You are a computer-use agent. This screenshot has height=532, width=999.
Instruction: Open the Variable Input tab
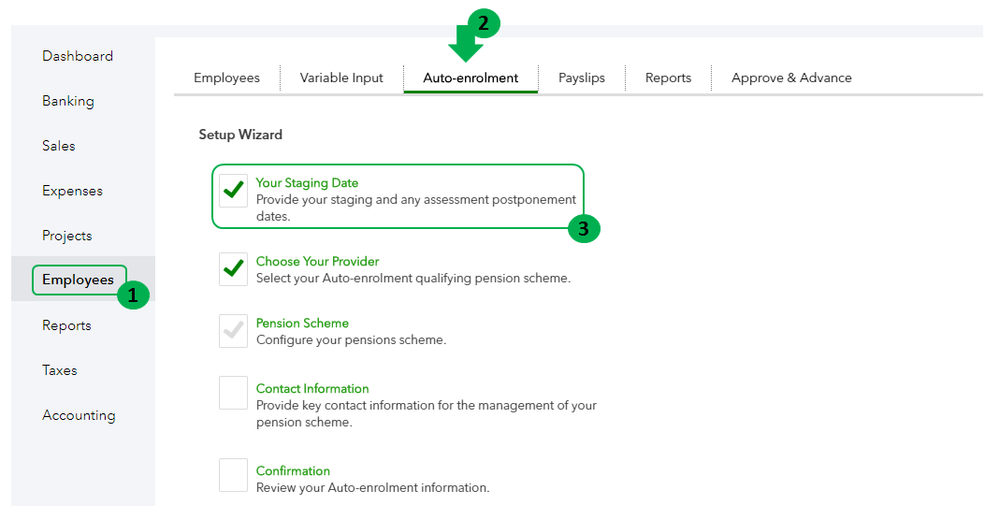[341, 78]
